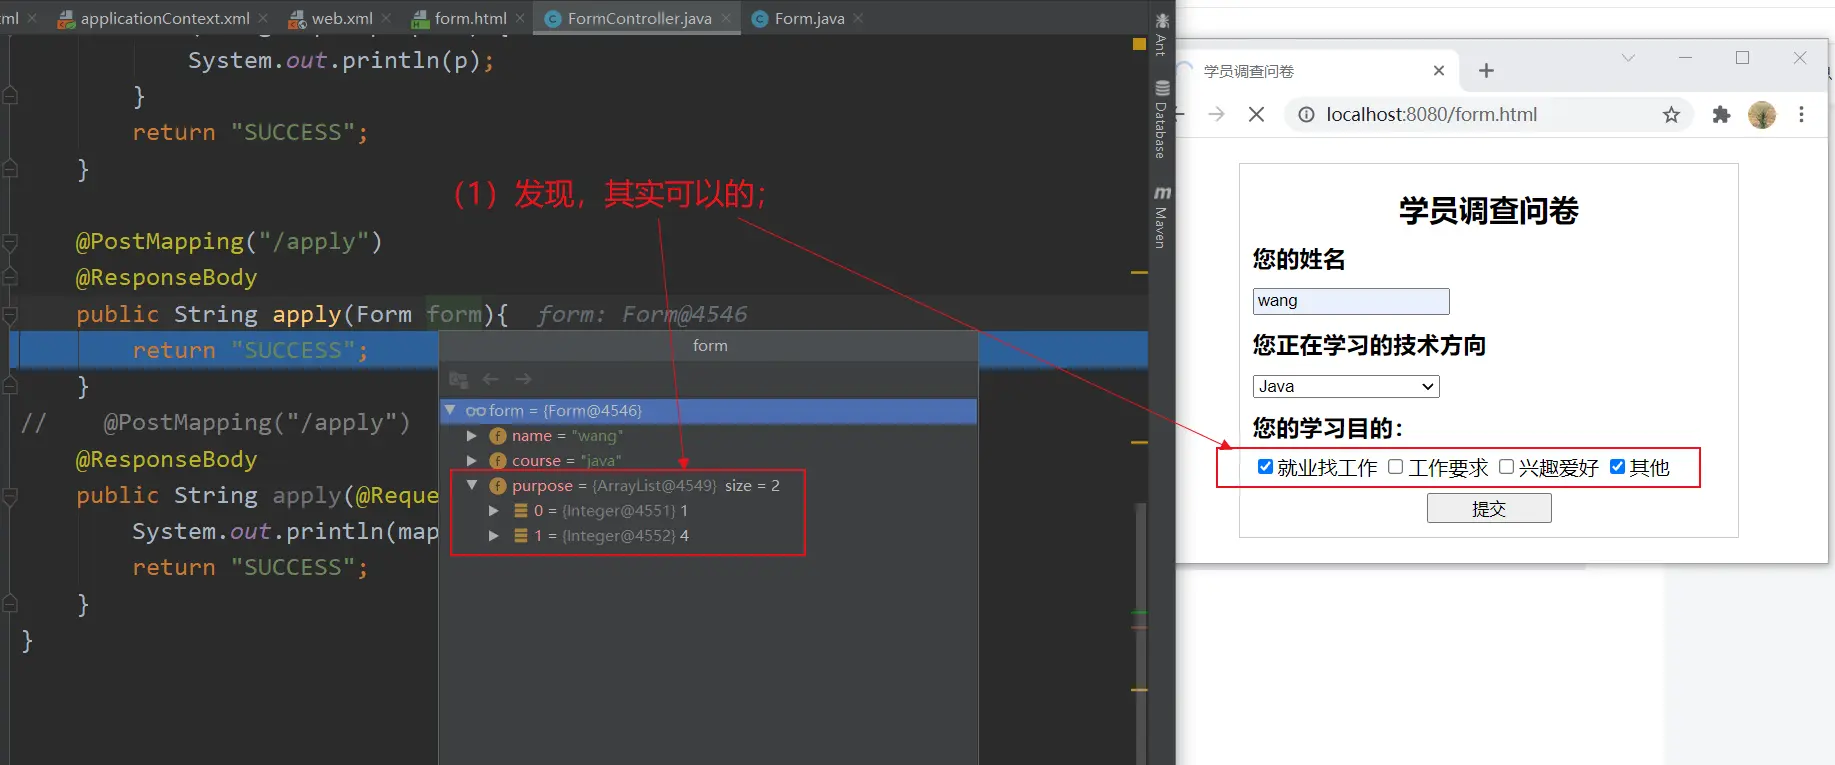Expand the course = "java" node

click(471, 461)
